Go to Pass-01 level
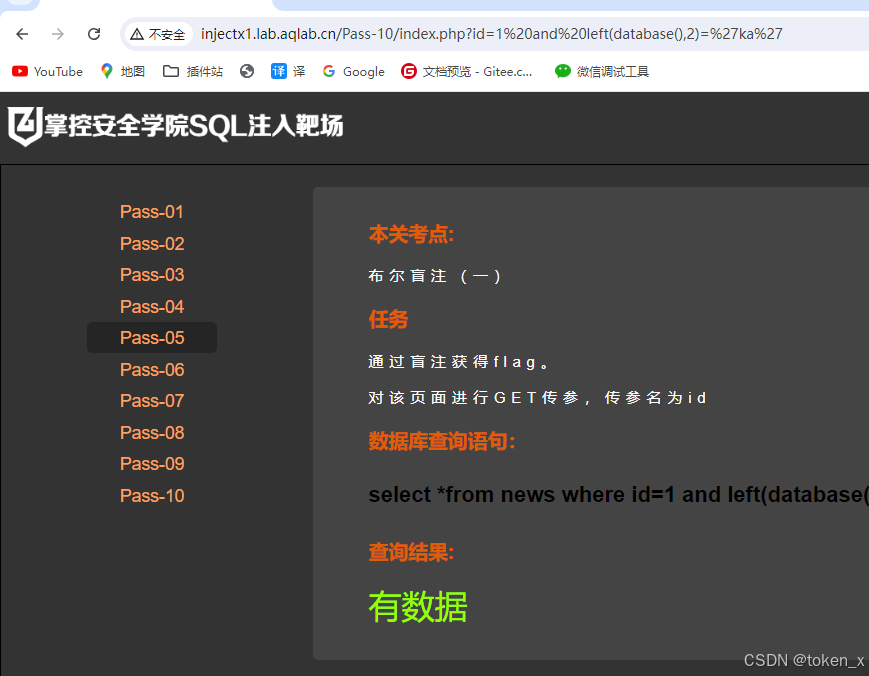Viewport: 869px width, 676px height. coord(151,212)
